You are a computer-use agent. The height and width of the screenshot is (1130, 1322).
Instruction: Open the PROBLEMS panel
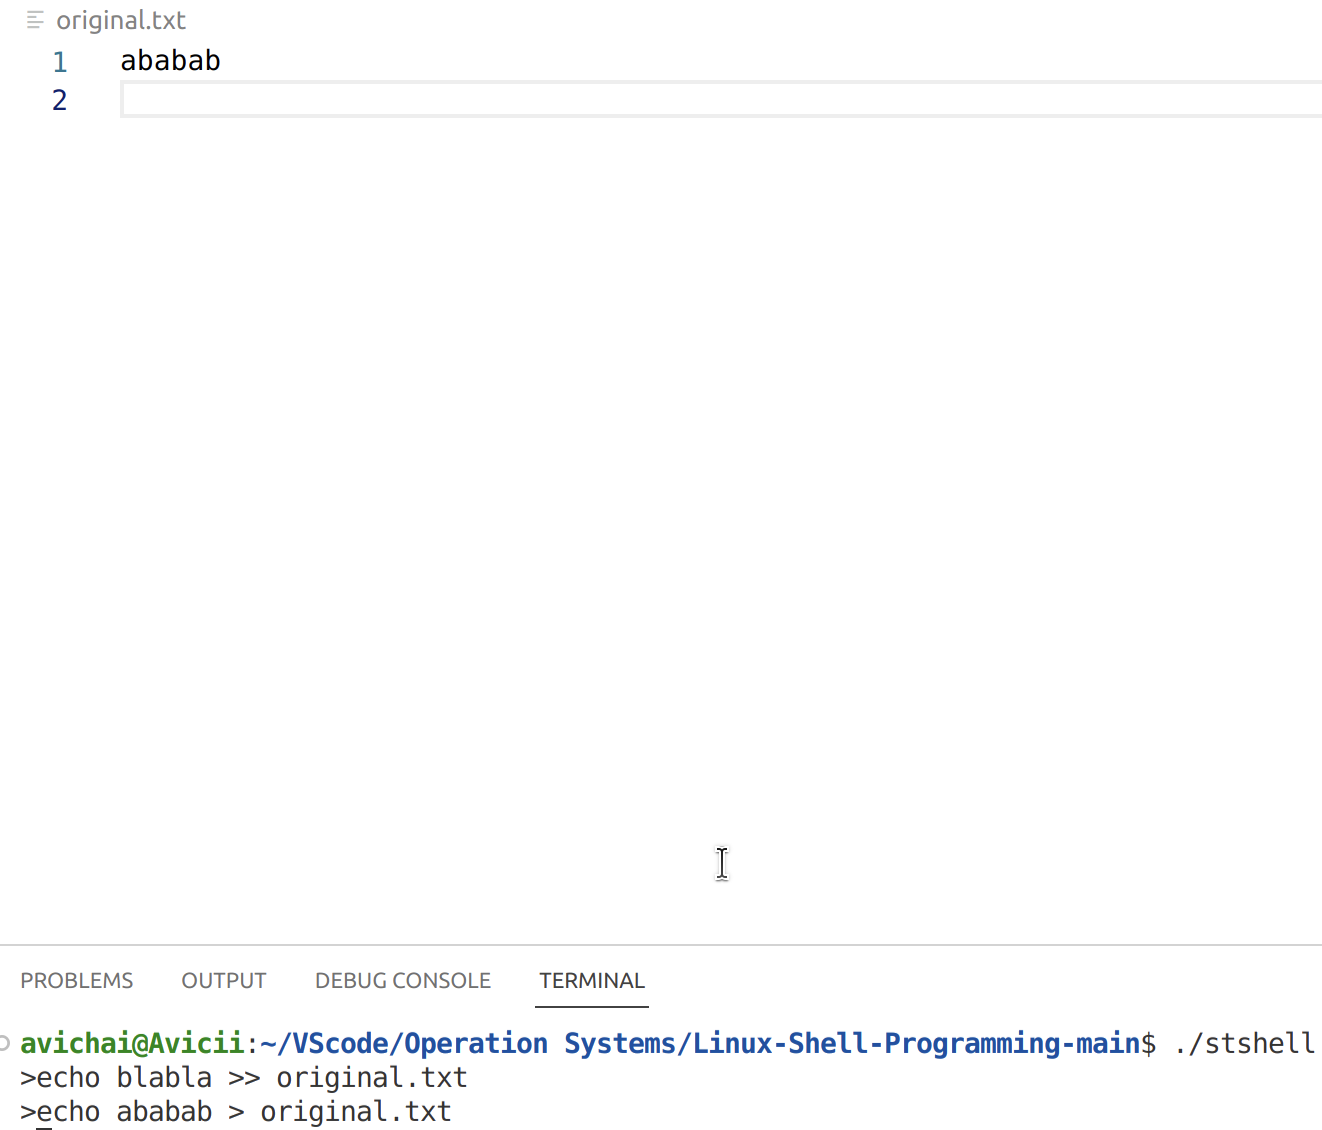click(76, 981)
